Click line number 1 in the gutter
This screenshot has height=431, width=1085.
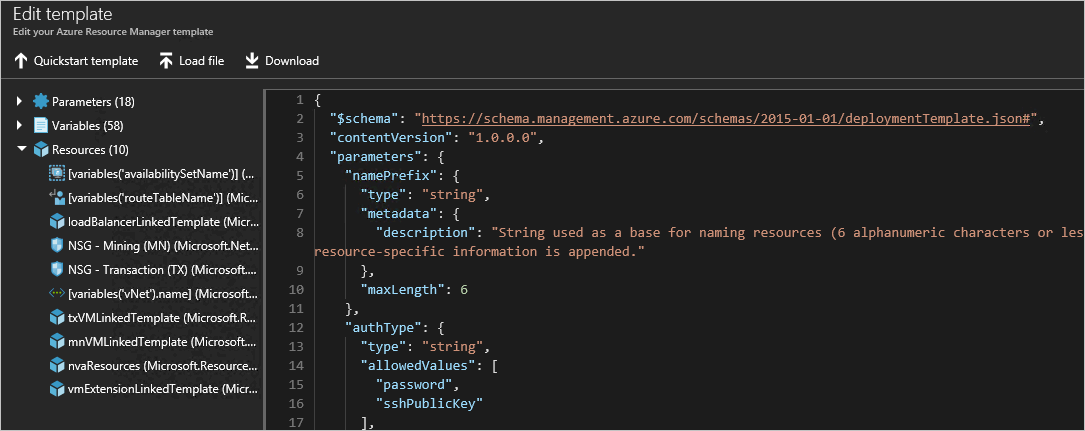pos(300,100)
